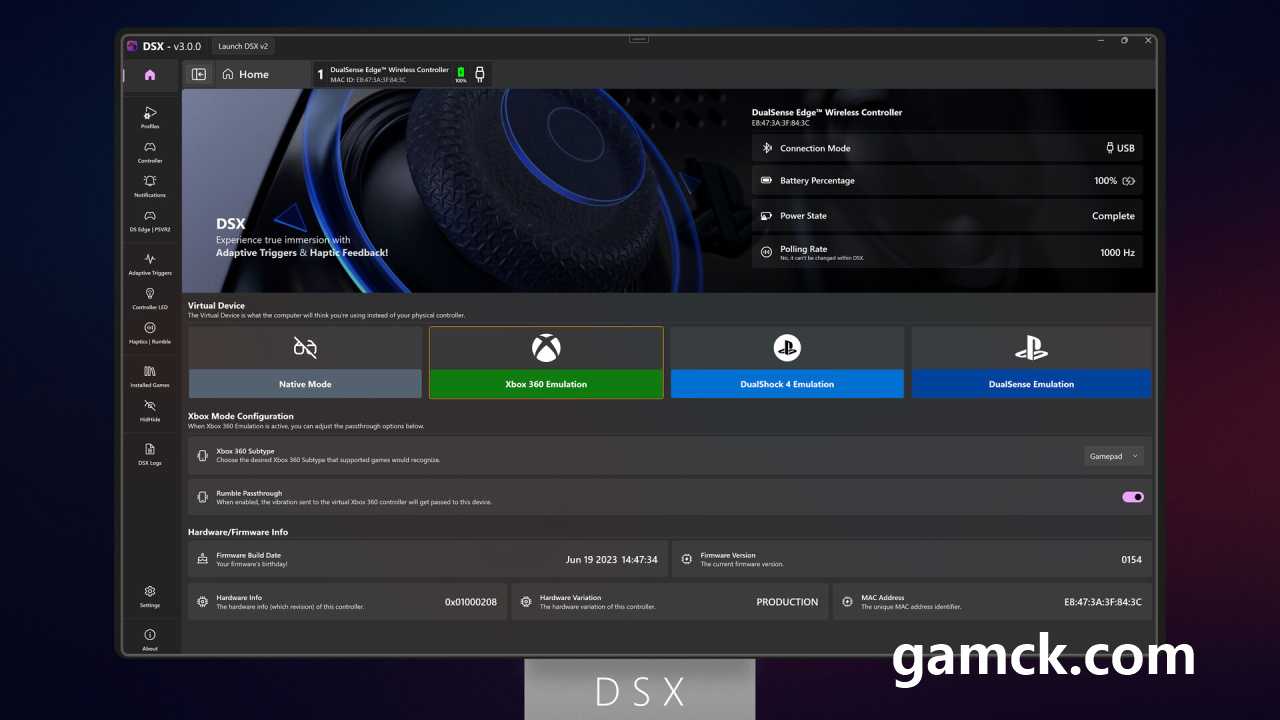This screenshot has height=720, width=1280.
Task: Click the 1000 Hz polling rate value
Action: 1117,253
